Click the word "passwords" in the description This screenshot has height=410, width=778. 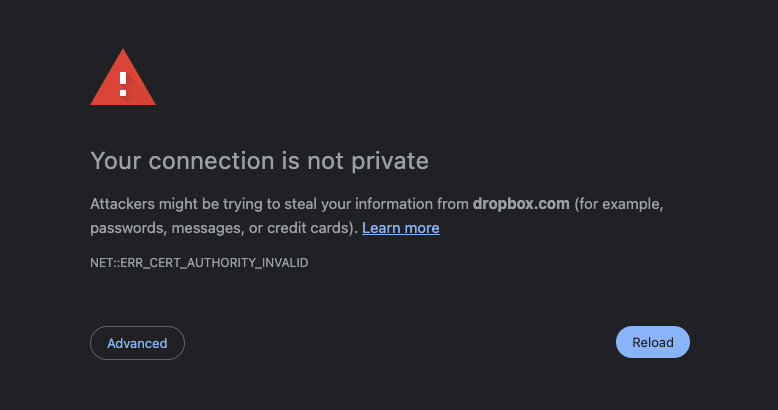(x=126, y=228)
